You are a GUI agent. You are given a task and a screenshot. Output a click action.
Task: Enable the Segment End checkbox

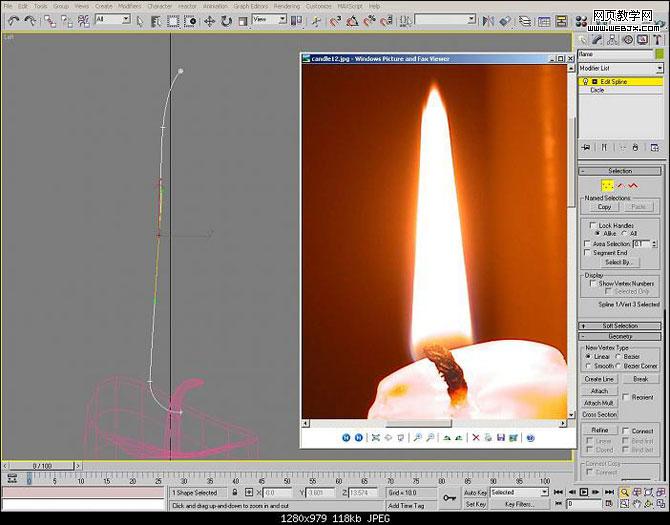tap(587, 253)
